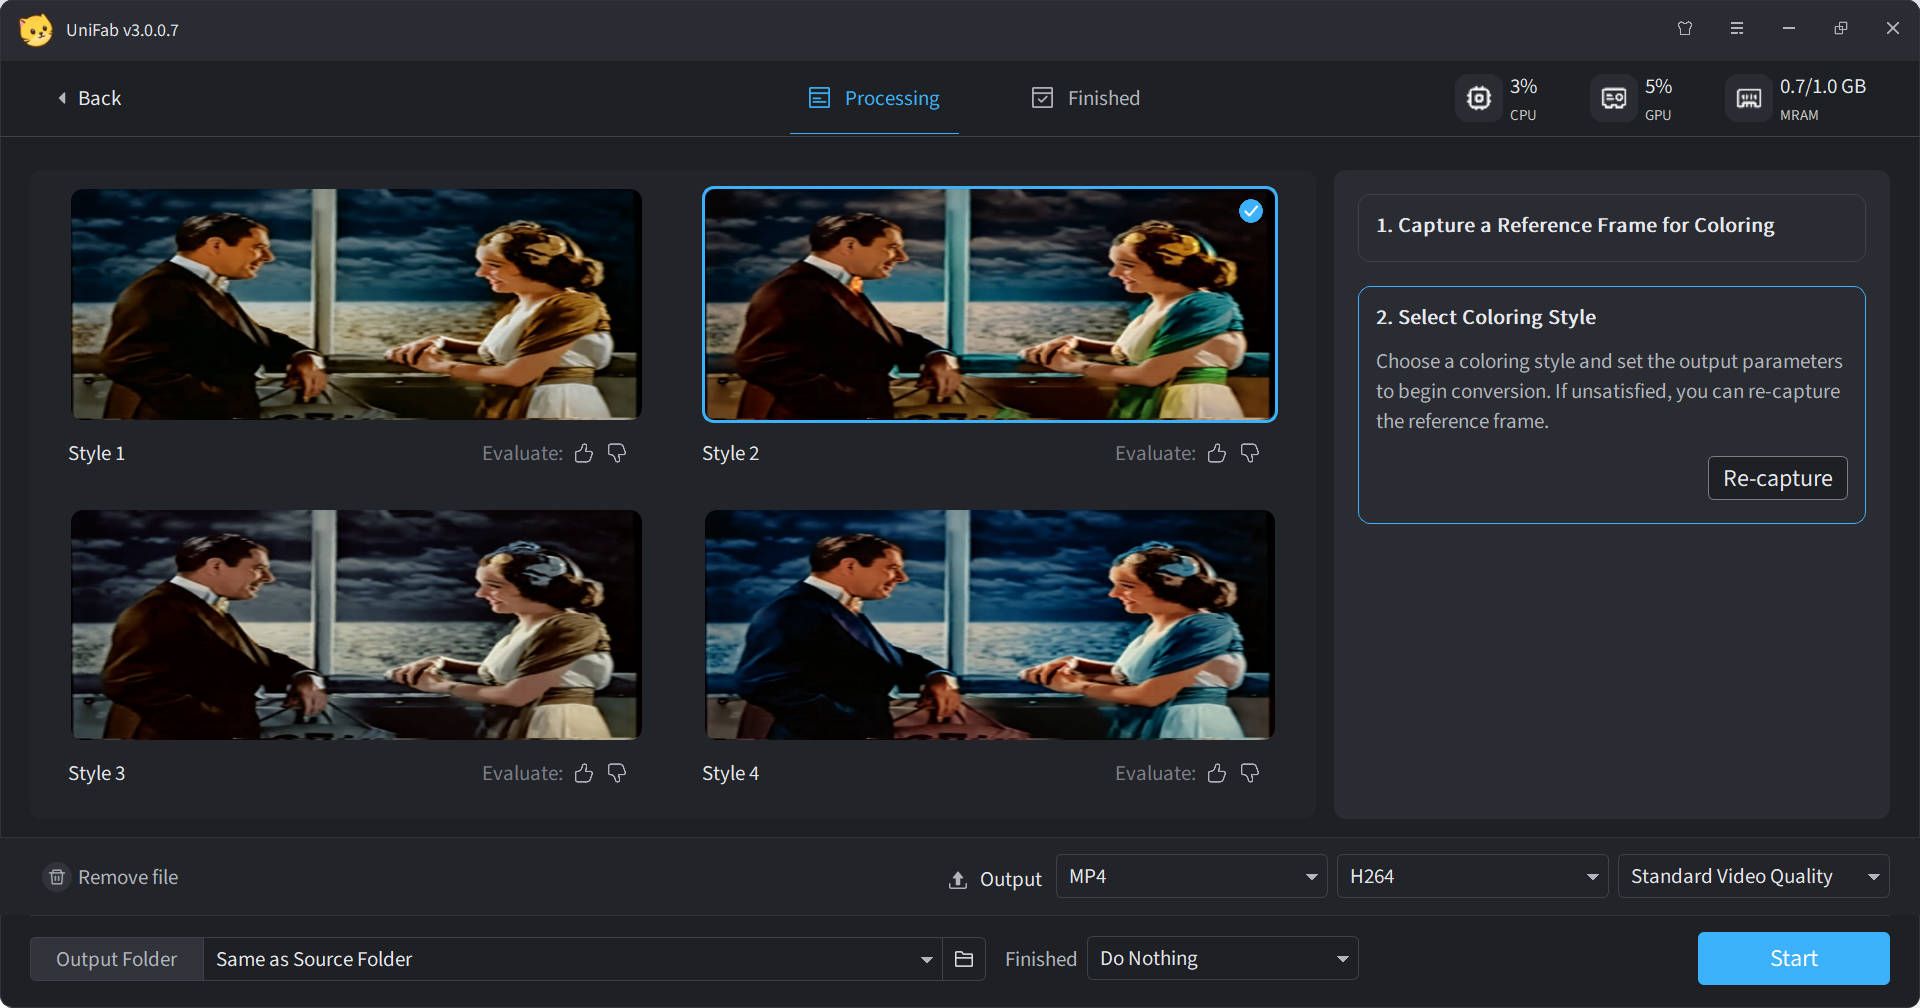Click the Output upload icon
Viewport: 1920px width, 1008px height.
(x=958, y=879)
